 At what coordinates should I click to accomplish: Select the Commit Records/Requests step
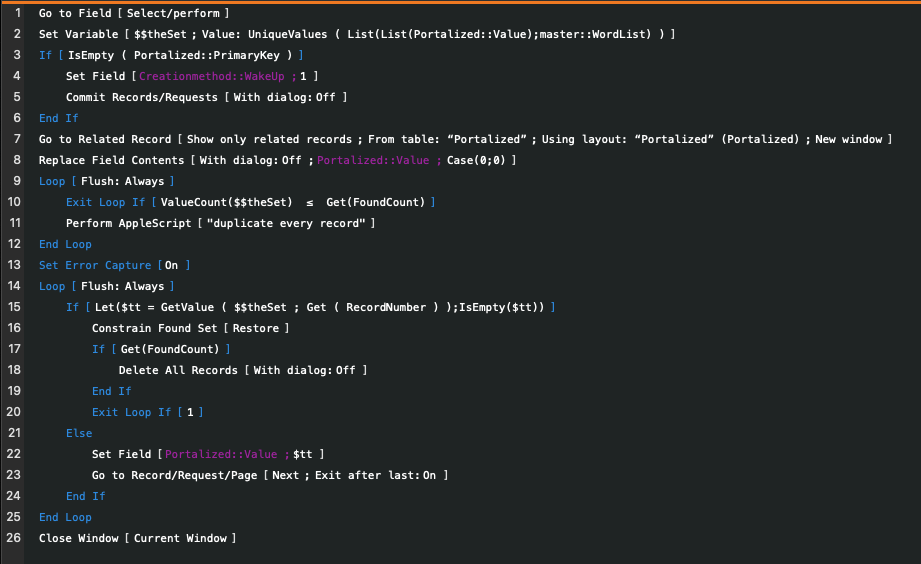point(206,97)
